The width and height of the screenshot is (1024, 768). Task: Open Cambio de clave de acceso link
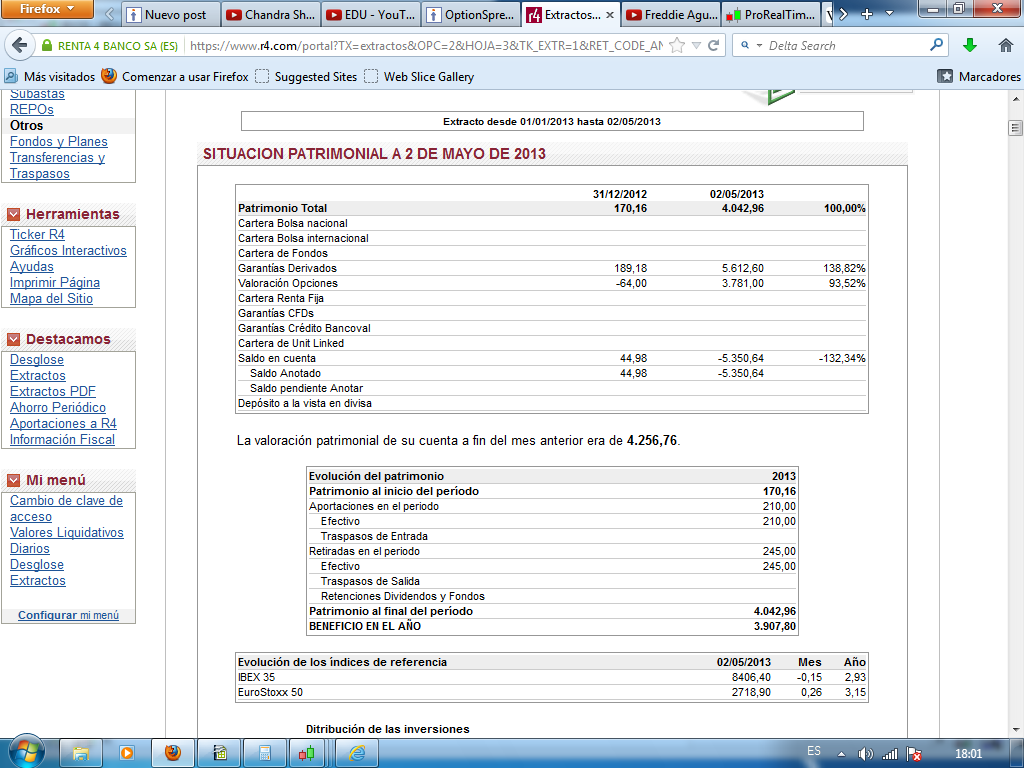tap(67, 509)
